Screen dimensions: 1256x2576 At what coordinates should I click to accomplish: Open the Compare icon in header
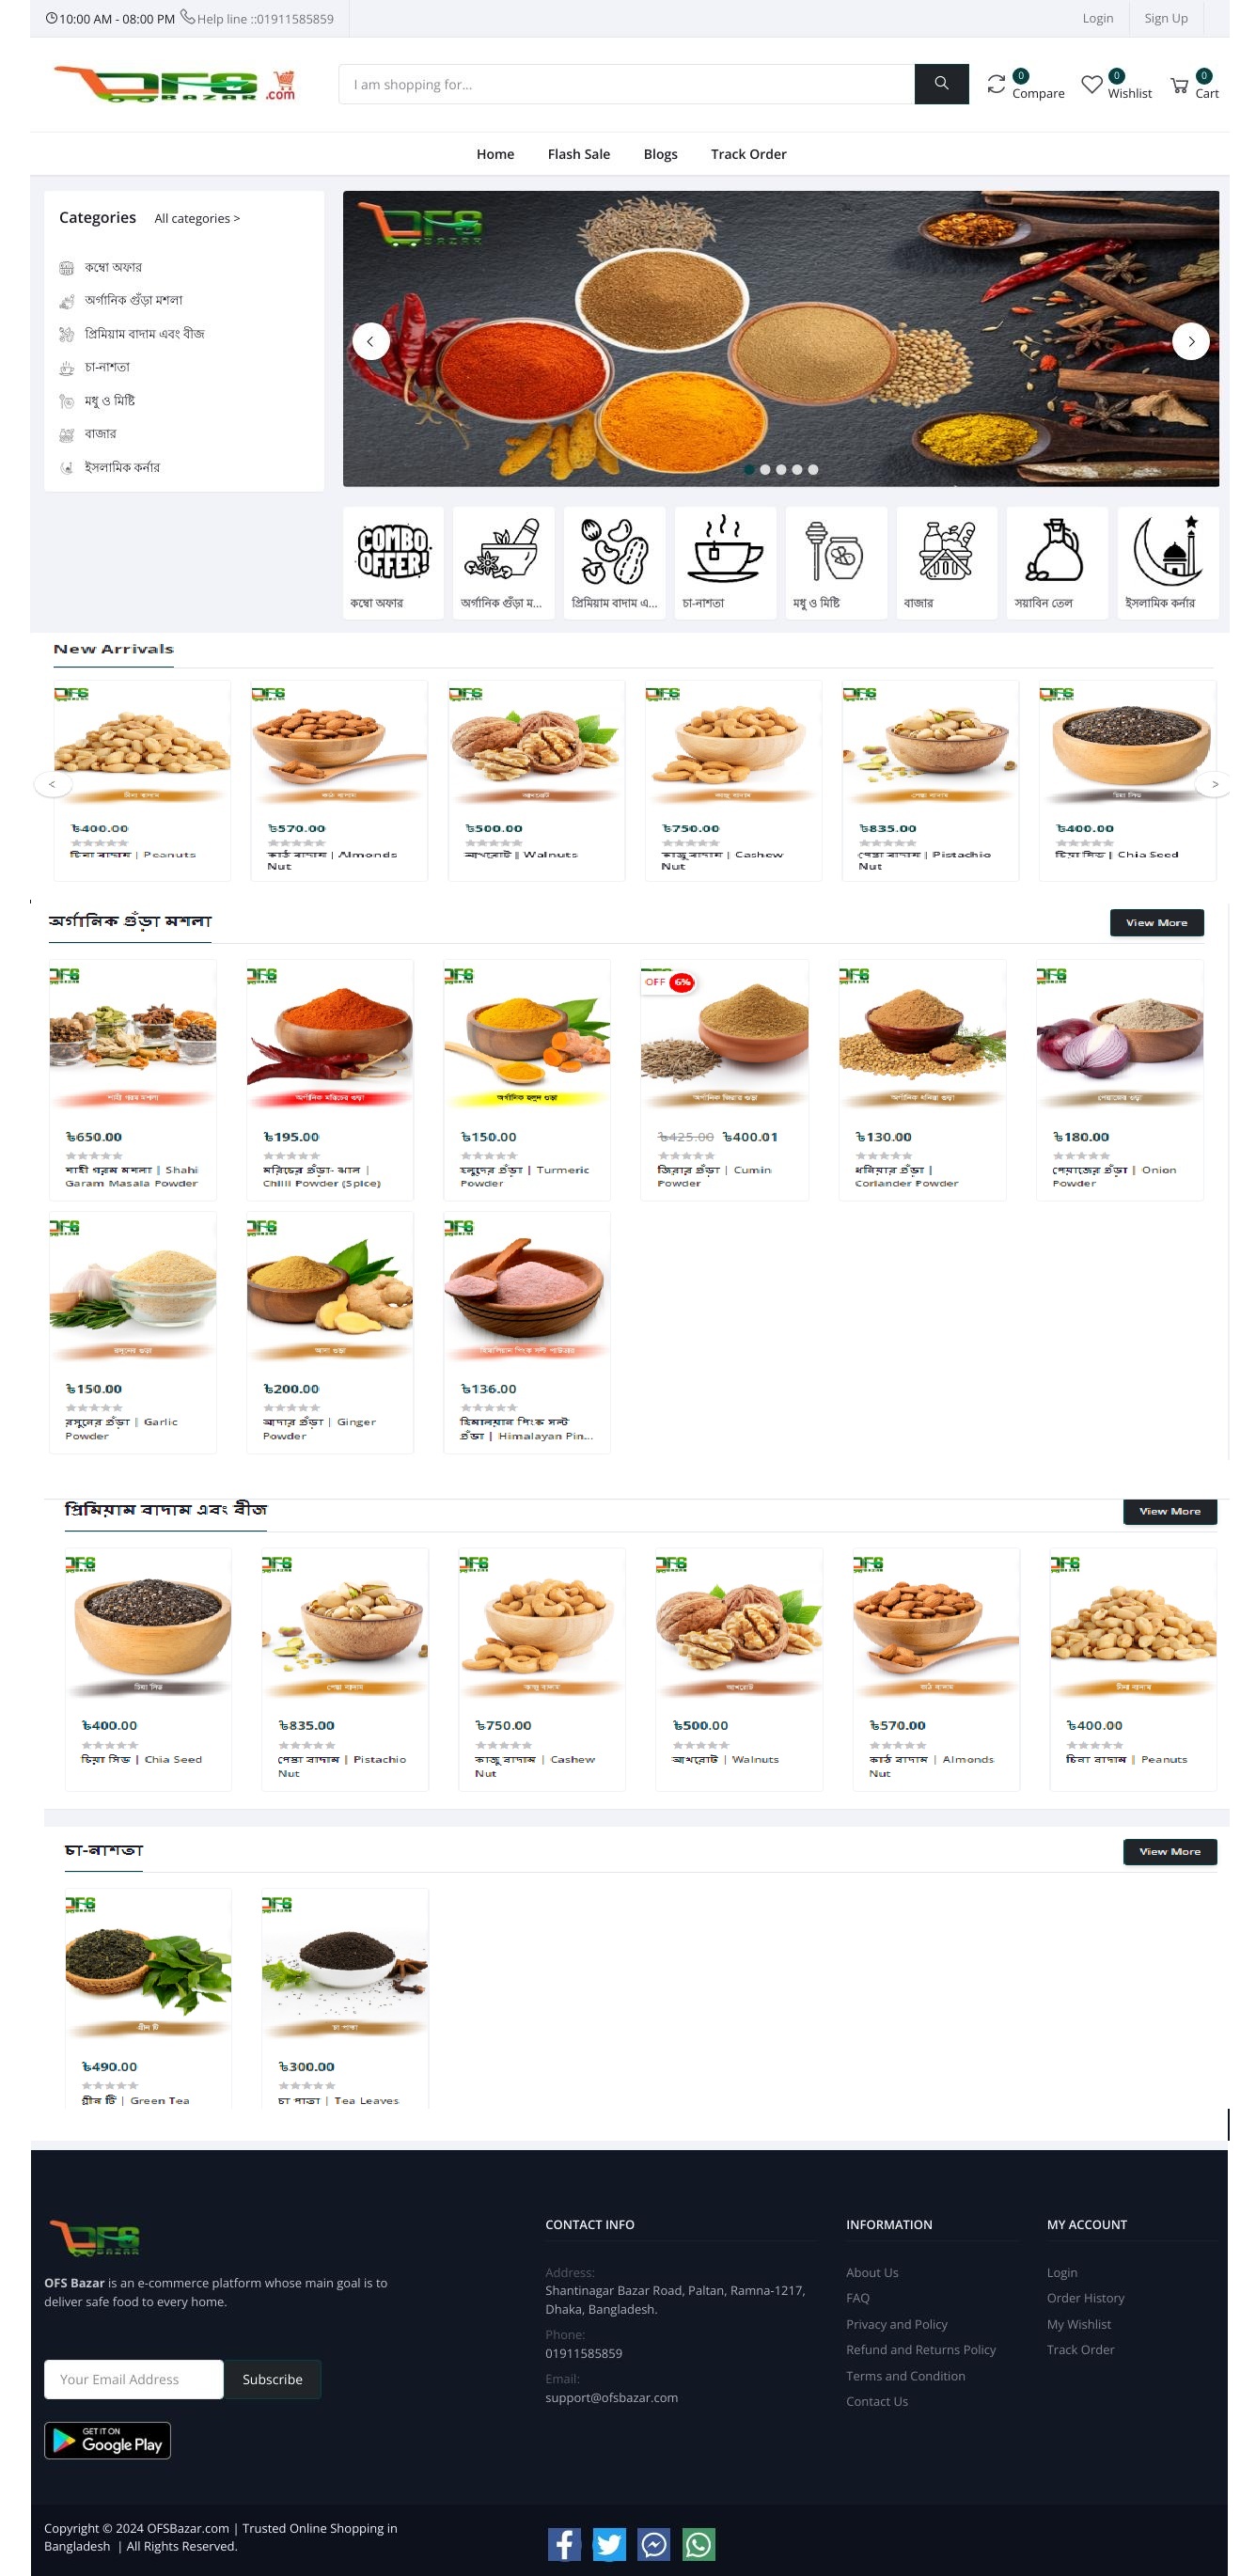[x=996, y=84]
